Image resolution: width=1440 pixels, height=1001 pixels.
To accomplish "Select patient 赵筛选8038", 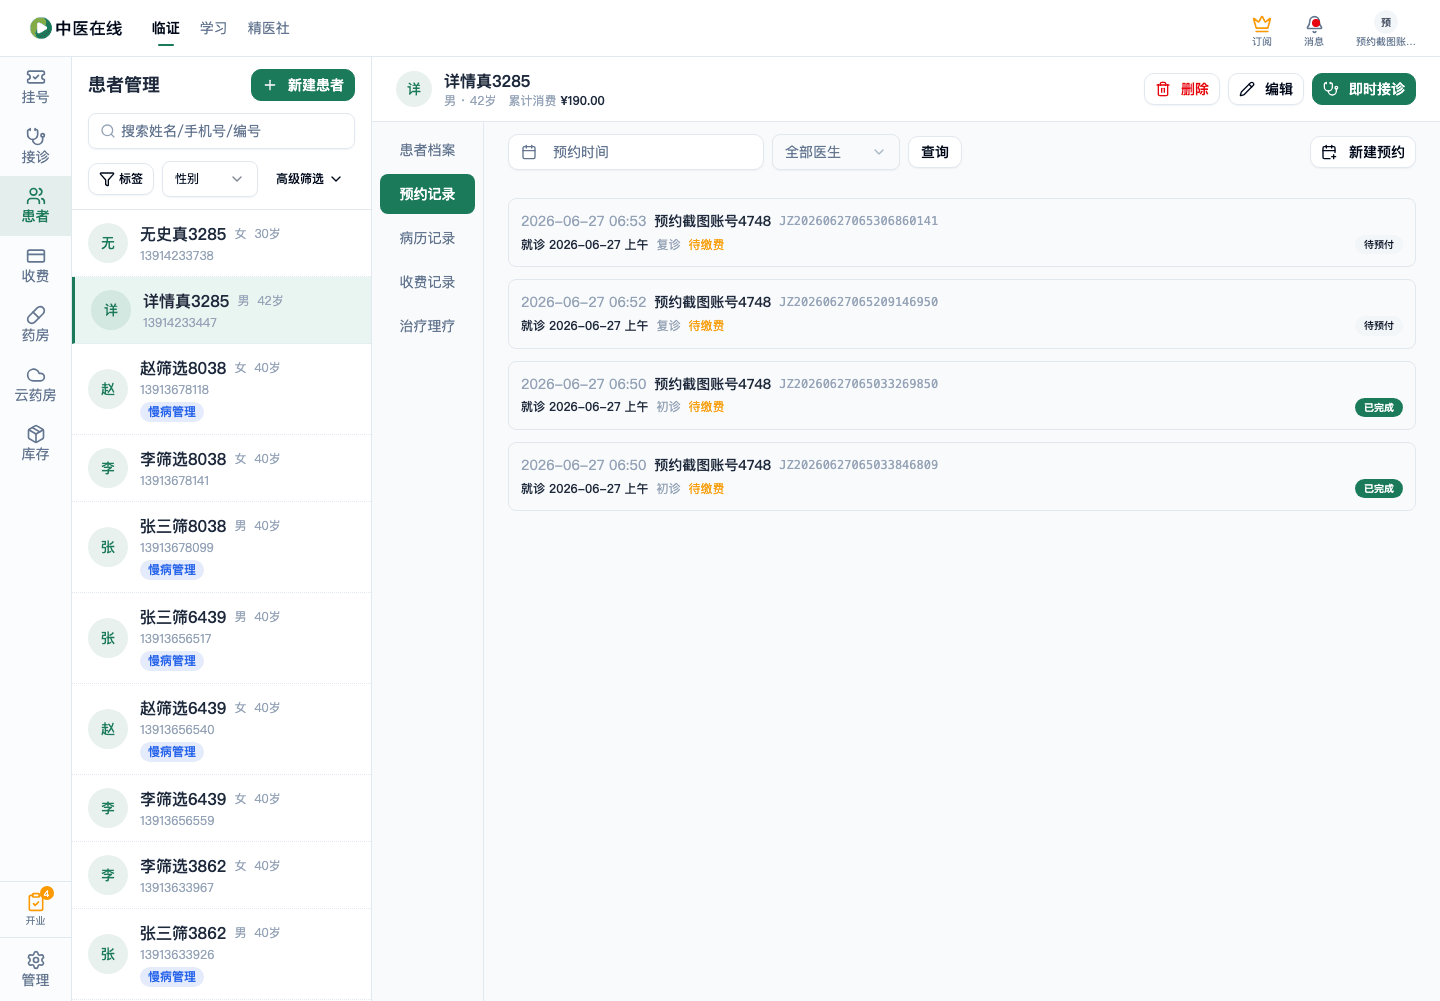I will [222, 389].
